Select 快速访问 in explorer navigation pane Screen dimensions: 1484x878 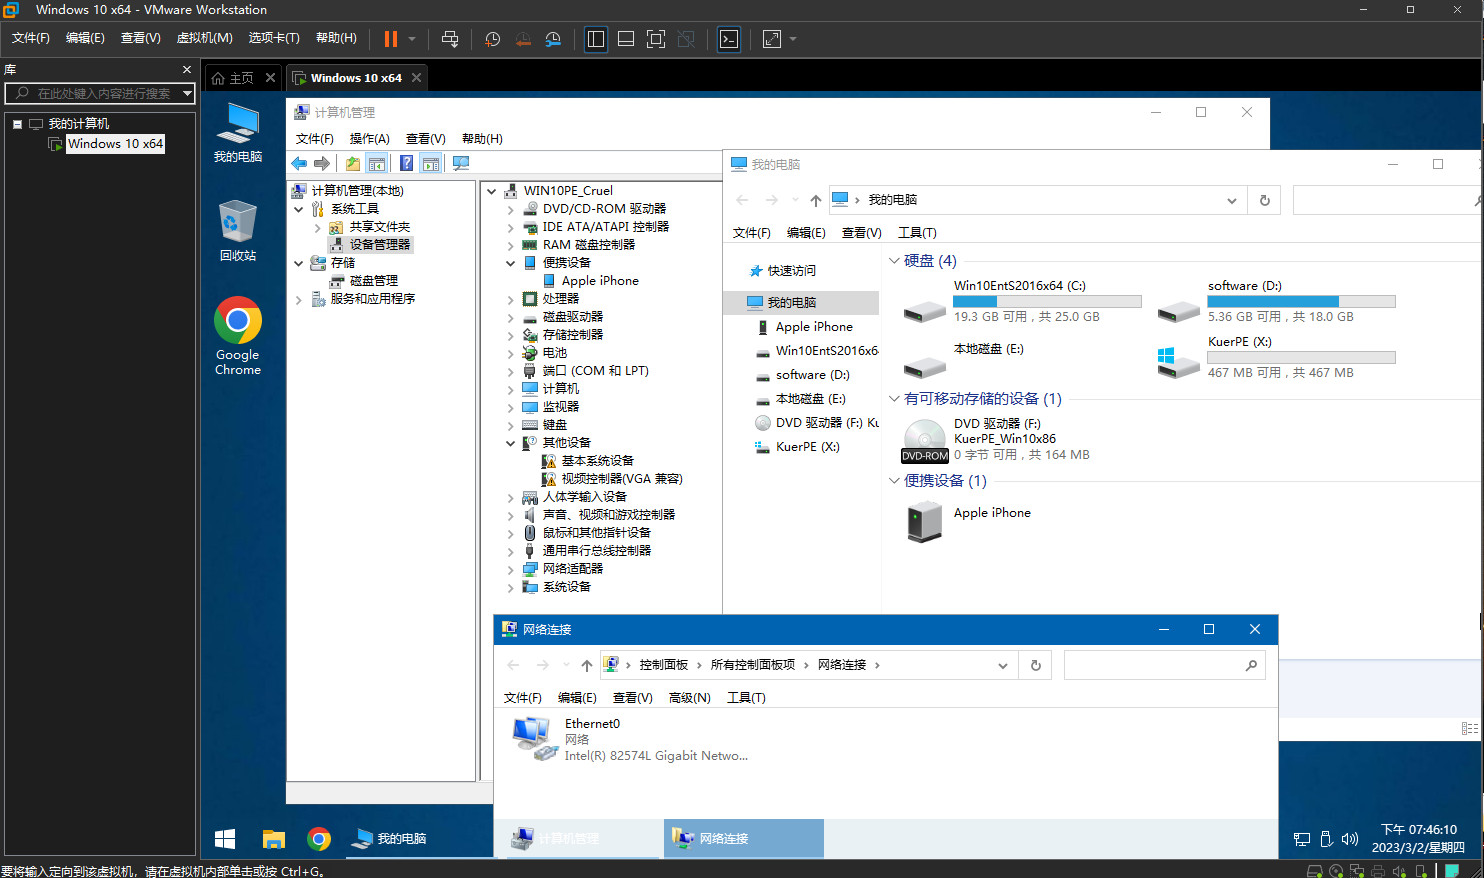pos(791,271)
